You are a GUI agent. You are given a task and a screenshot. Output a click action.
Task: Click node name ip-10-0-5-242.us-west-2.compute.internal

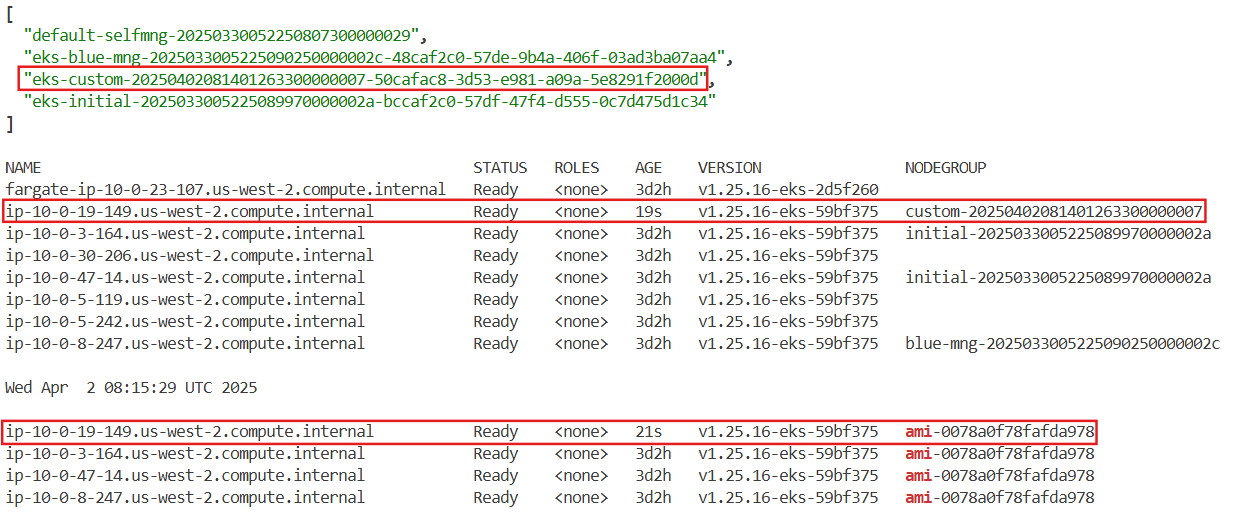185,322
